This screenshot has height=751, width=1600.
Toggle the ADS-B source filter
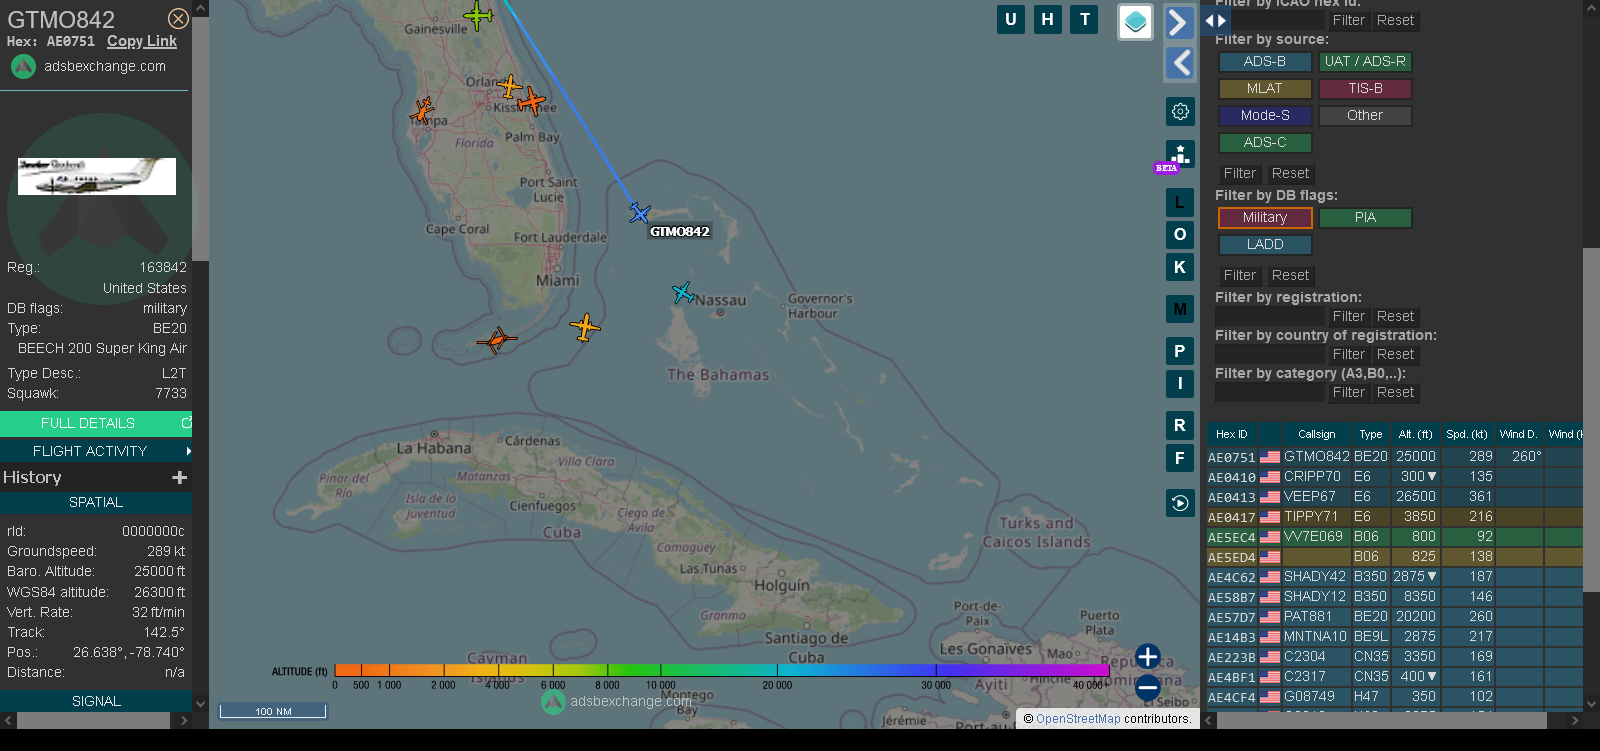pyautogui.click(x=1265, y=62)
